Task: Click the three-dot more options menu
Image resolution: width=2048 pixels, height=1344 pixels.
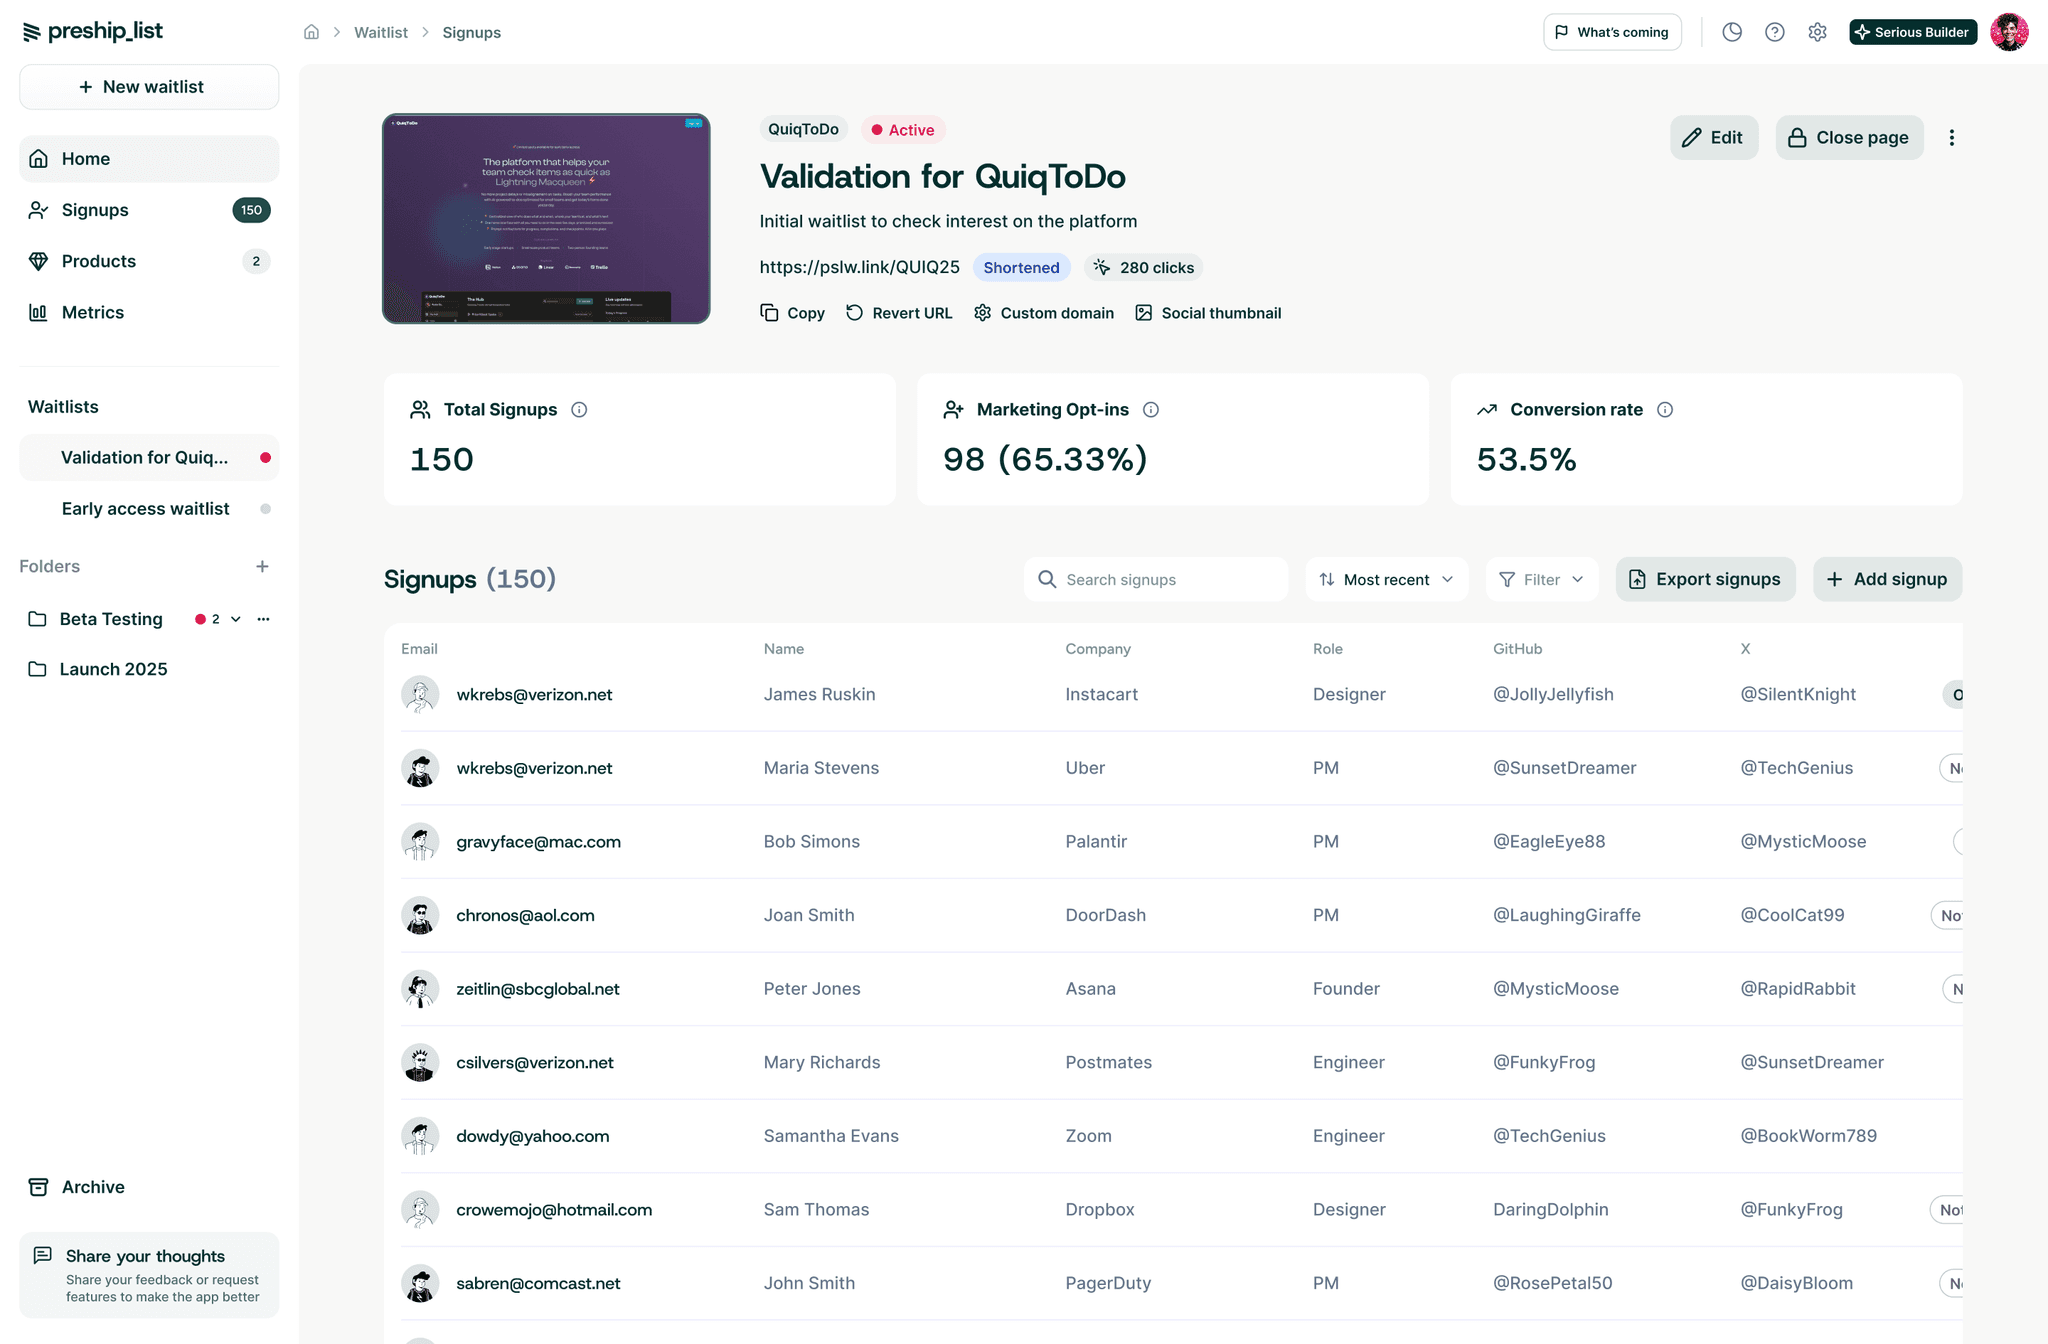Action: (1951, 138)
